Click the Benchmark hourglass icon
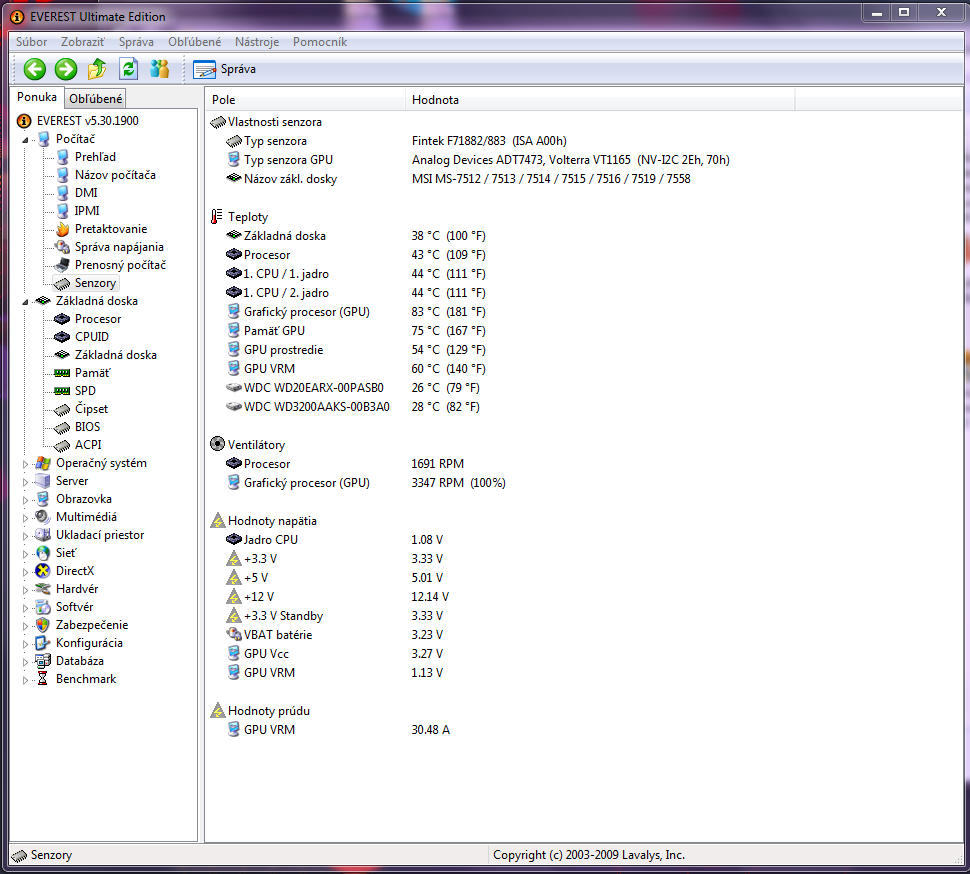Viewport: 970px width, 874px height. 43,679
